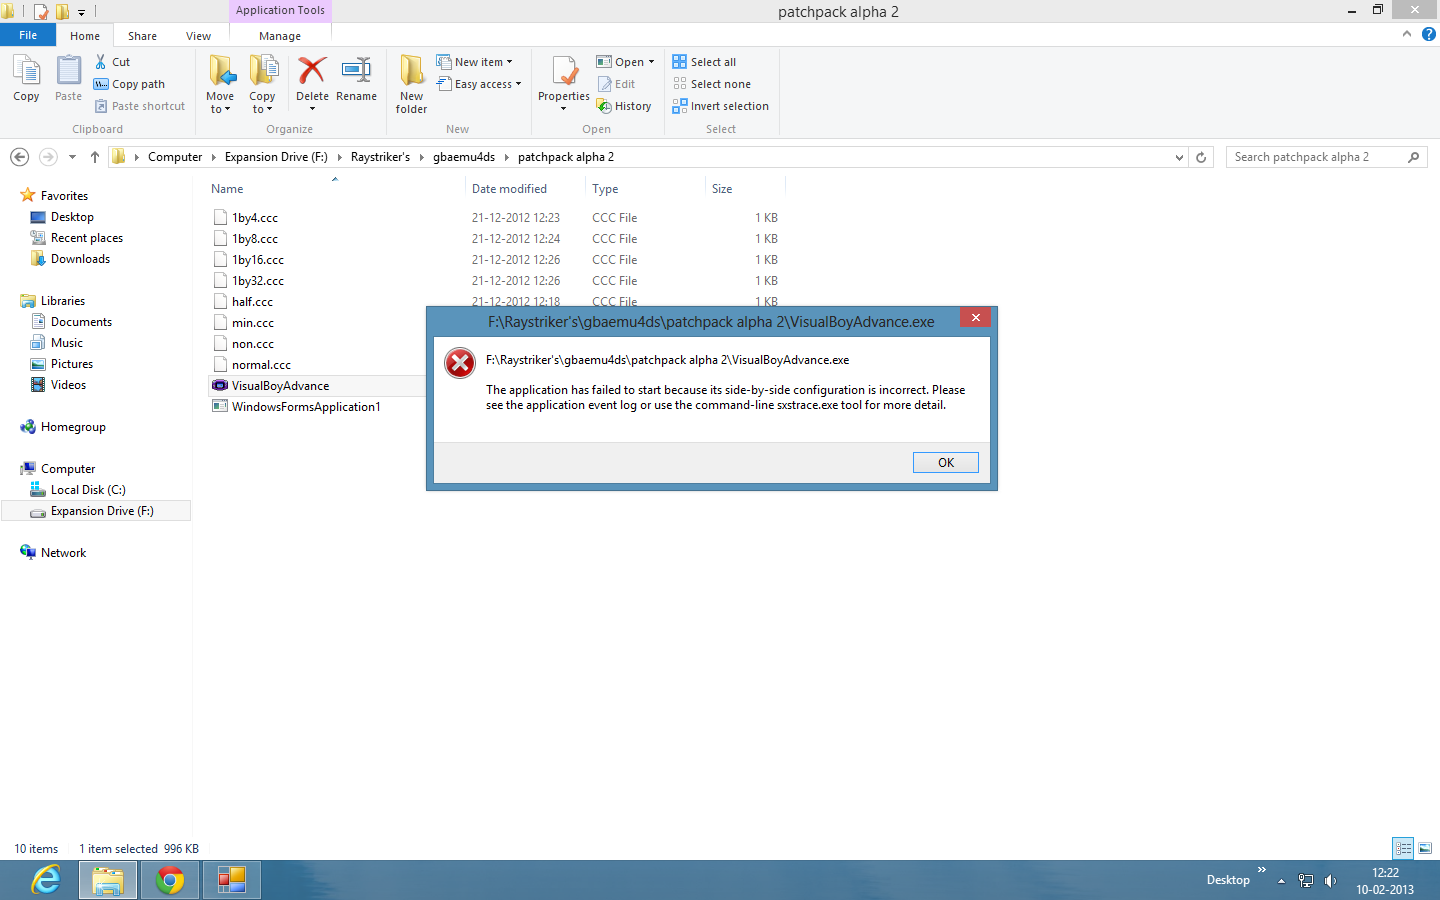1440x900 pixels.
Task: Click Invert selection in ribbon
Action: click(720, 106)
